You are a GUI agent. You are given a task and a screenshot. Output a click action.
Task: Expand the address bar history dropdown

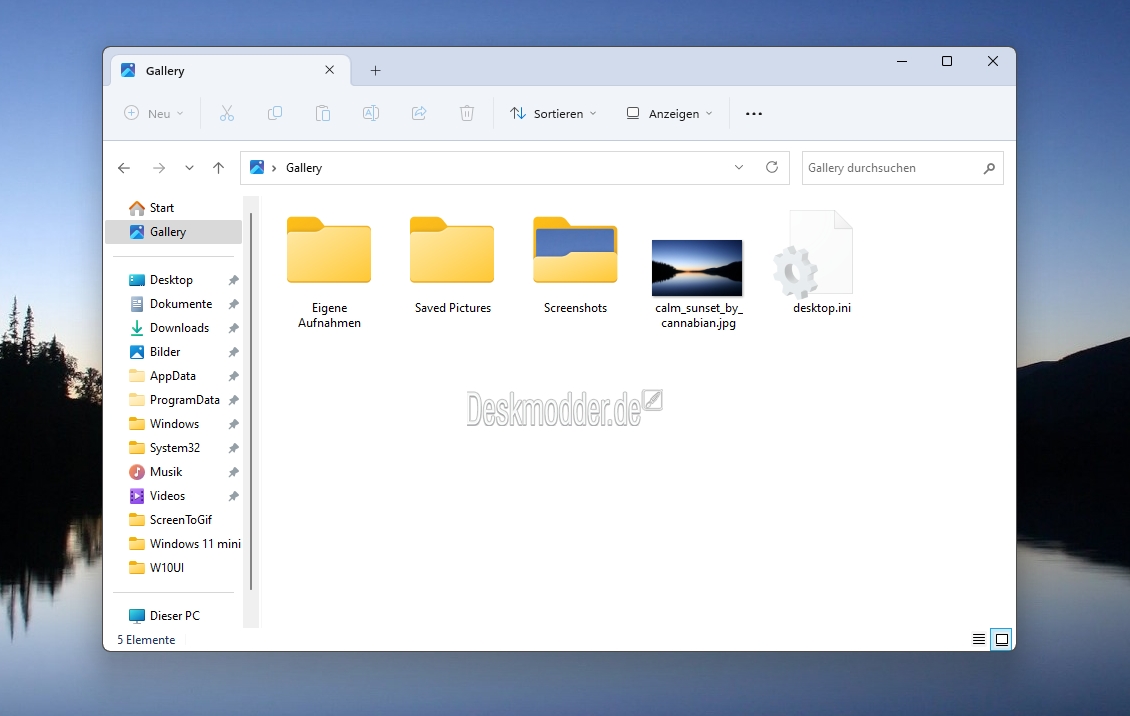[739, 168]
